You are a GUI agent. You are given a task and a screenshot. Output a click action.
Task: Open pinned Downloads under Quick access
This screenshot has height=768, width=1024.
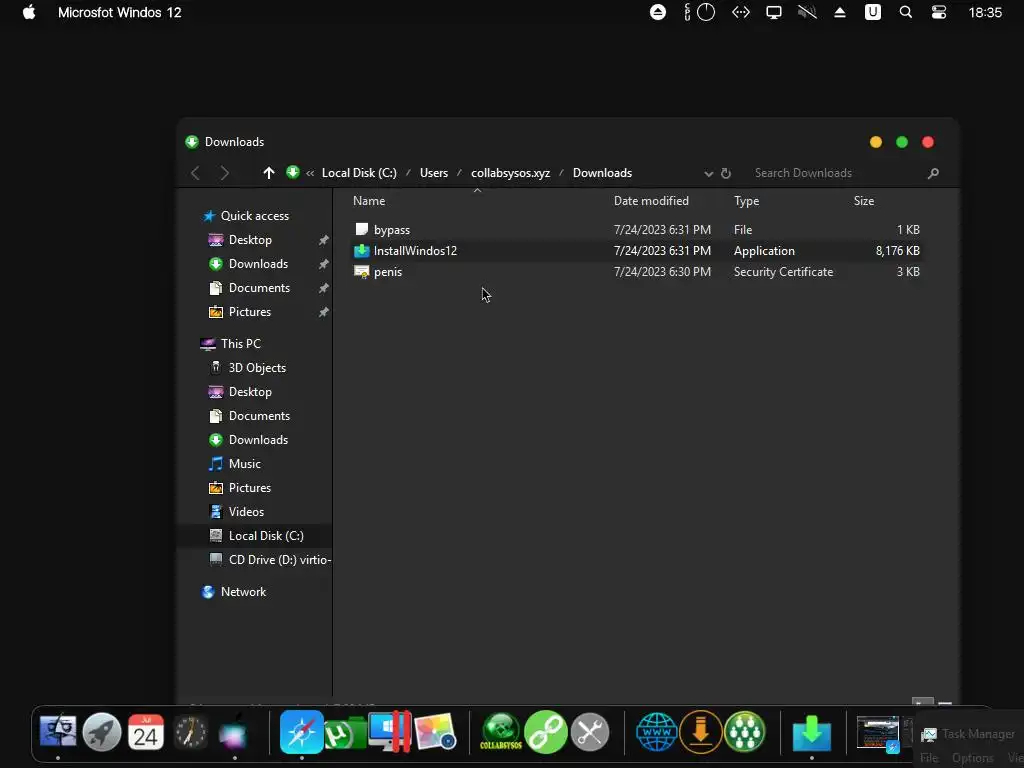[x=258, y=264]
